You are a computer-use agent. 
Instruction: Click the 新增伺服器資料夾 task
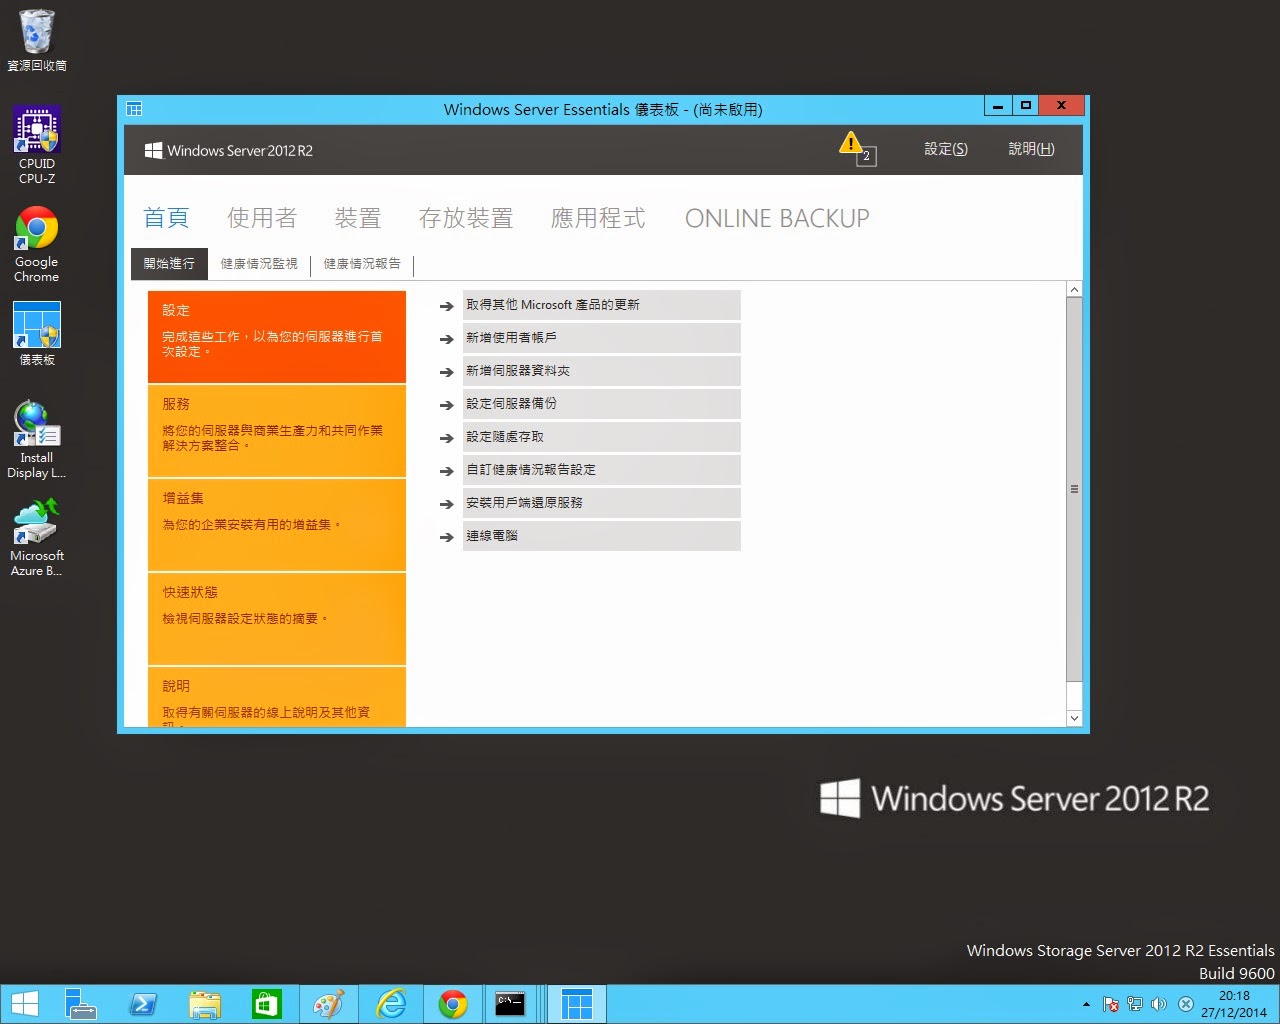601,371
